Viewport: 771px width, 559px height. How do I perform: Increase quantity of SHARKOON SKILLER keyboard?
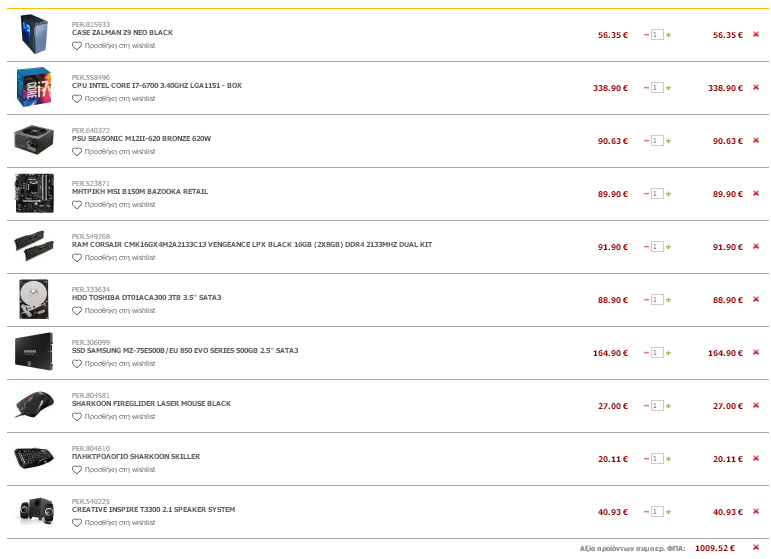pos(668,459)
